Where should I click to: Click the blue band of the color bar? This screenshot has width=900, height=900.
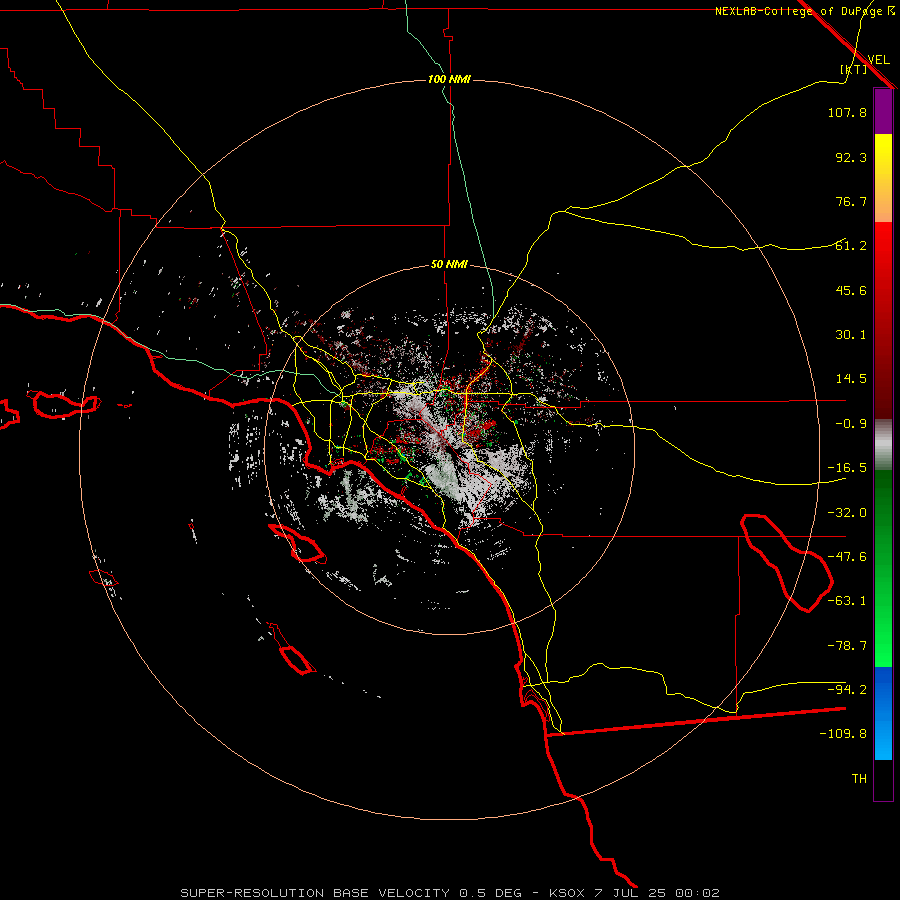point(883,713)
